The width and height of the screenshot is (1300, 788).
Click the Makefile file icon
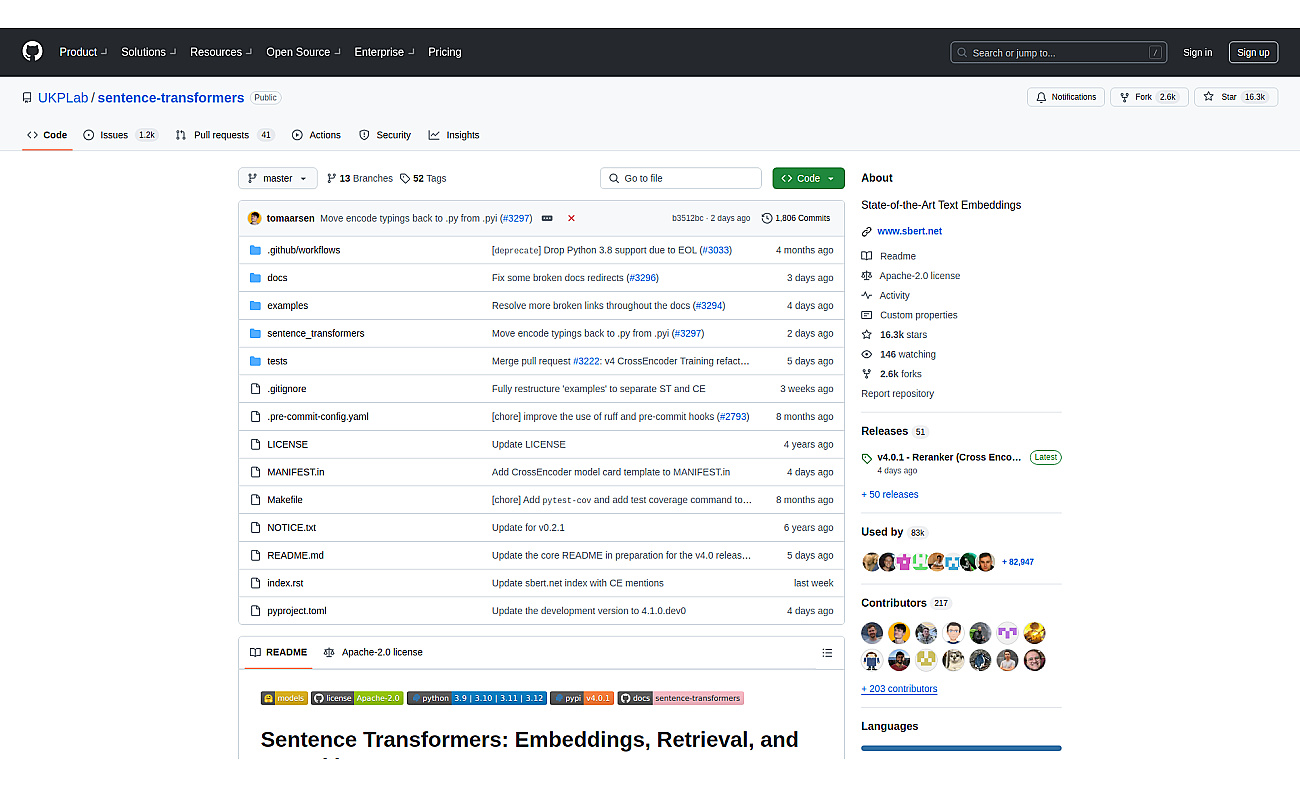click(256, 500)
